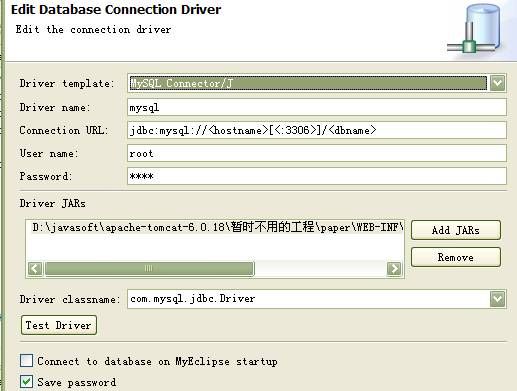Click the right arrow of JAR list scrollbar
The height and width of the screenshot is (391, 517).
click(x=394, y=268)
